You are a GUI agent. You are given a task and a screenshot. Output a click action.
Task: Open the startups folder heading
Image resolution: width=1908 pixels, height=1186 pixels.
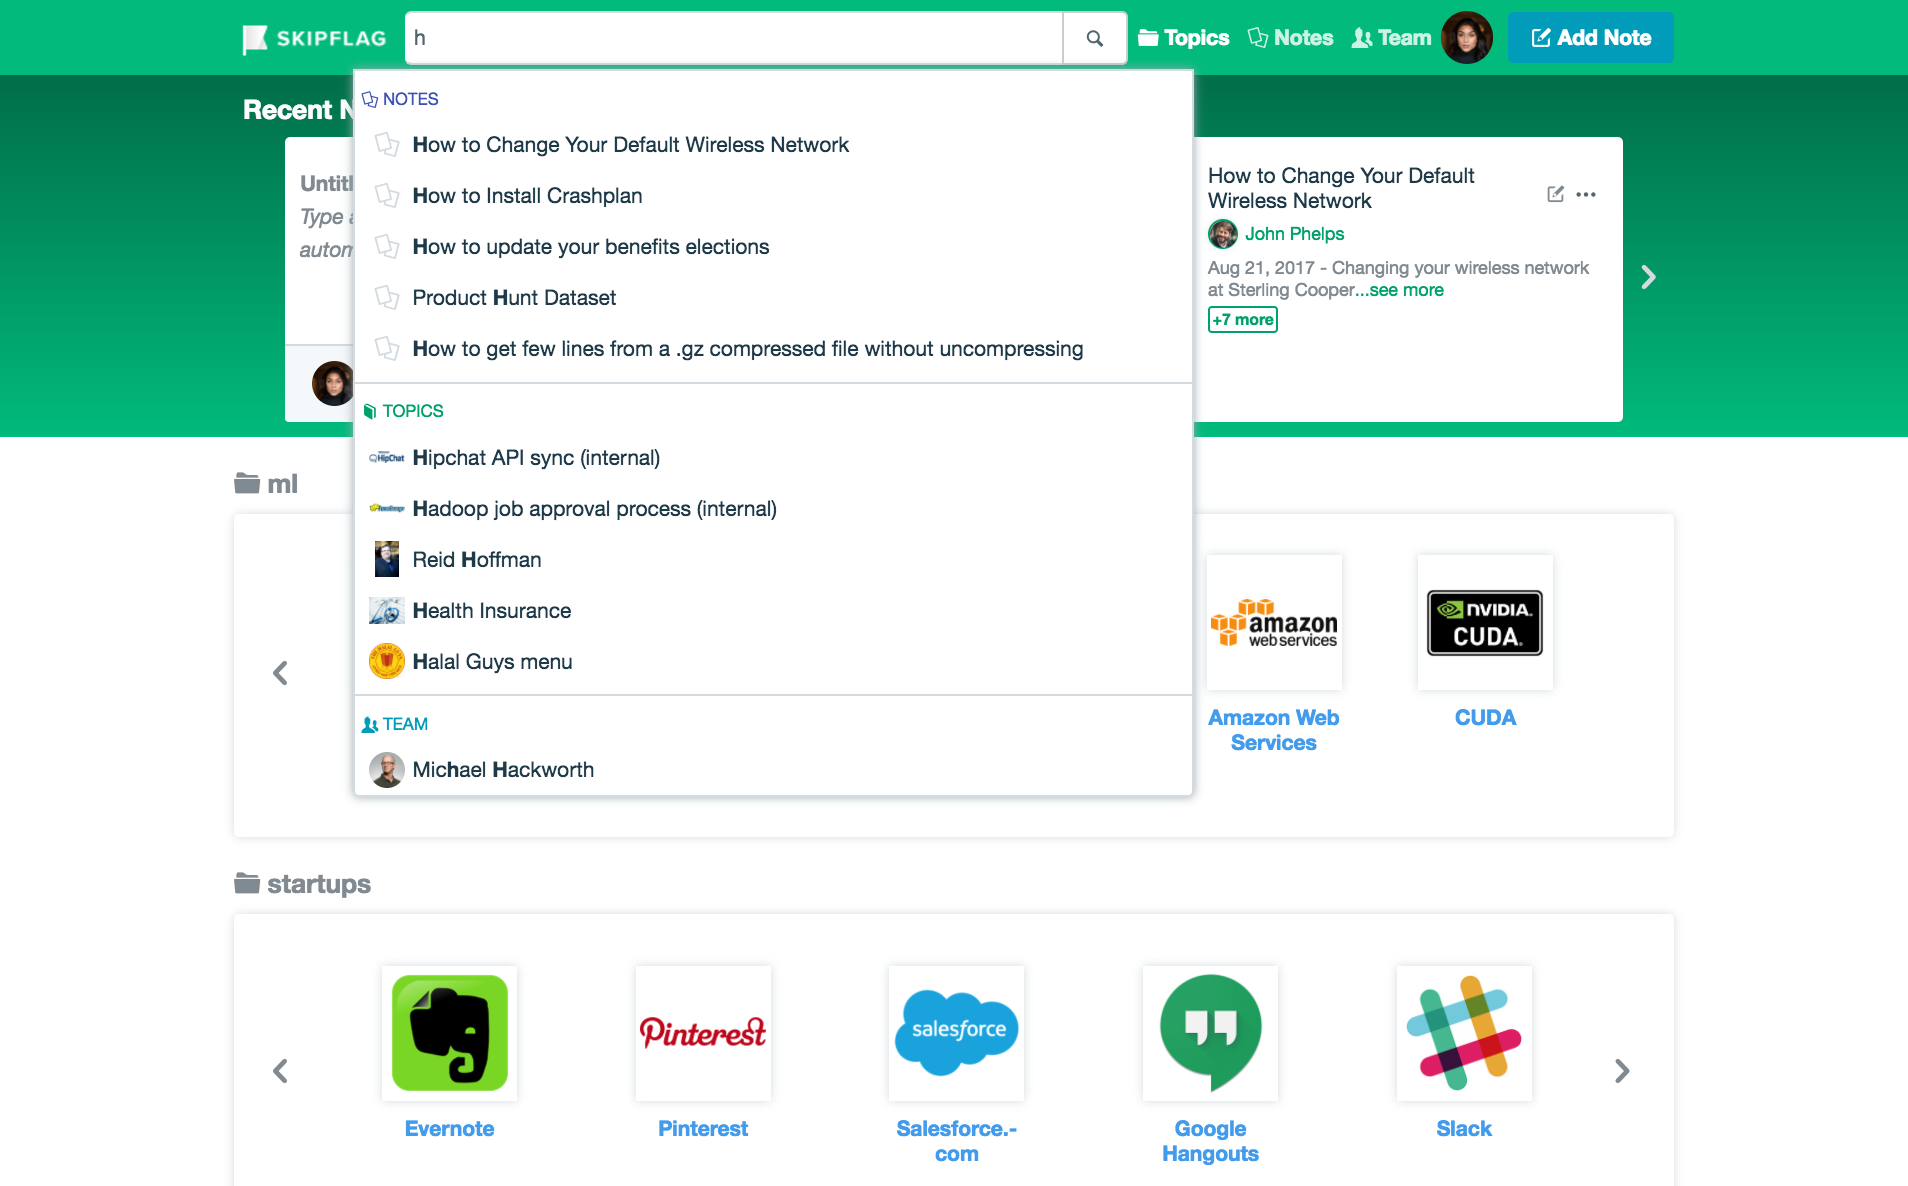(x=303, y=884)
